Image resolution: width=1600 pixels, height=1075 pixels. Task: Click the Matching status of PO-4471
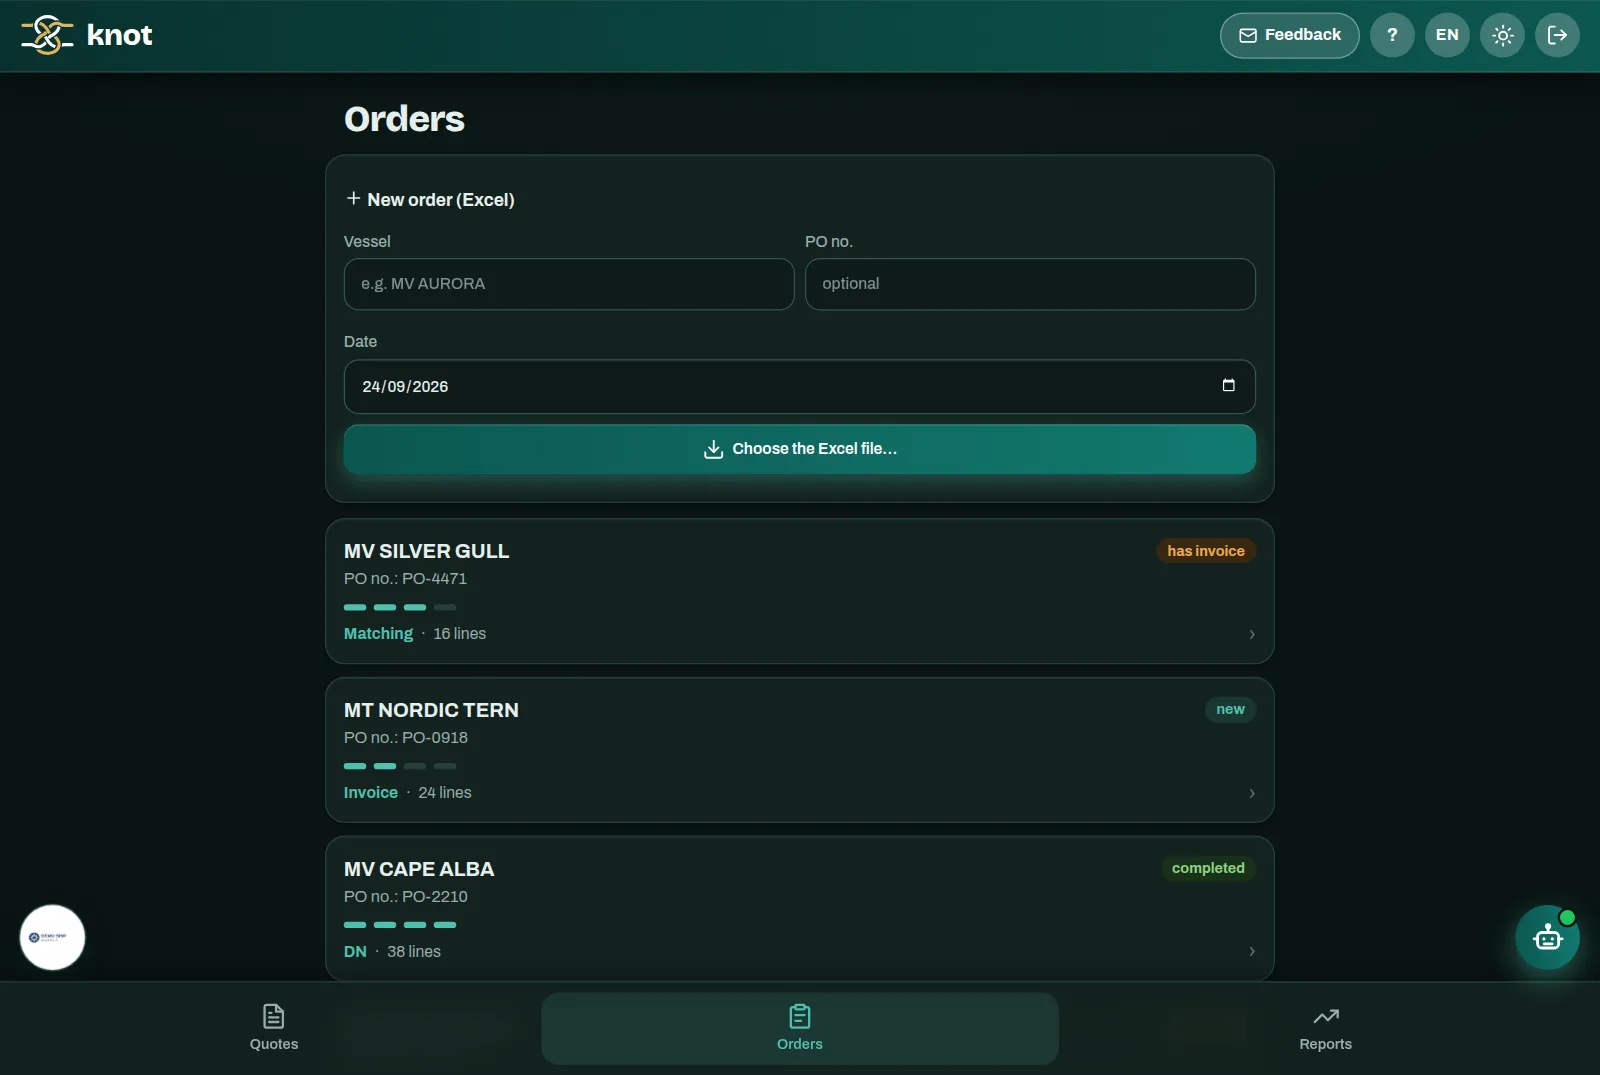[x=378, y=634]
